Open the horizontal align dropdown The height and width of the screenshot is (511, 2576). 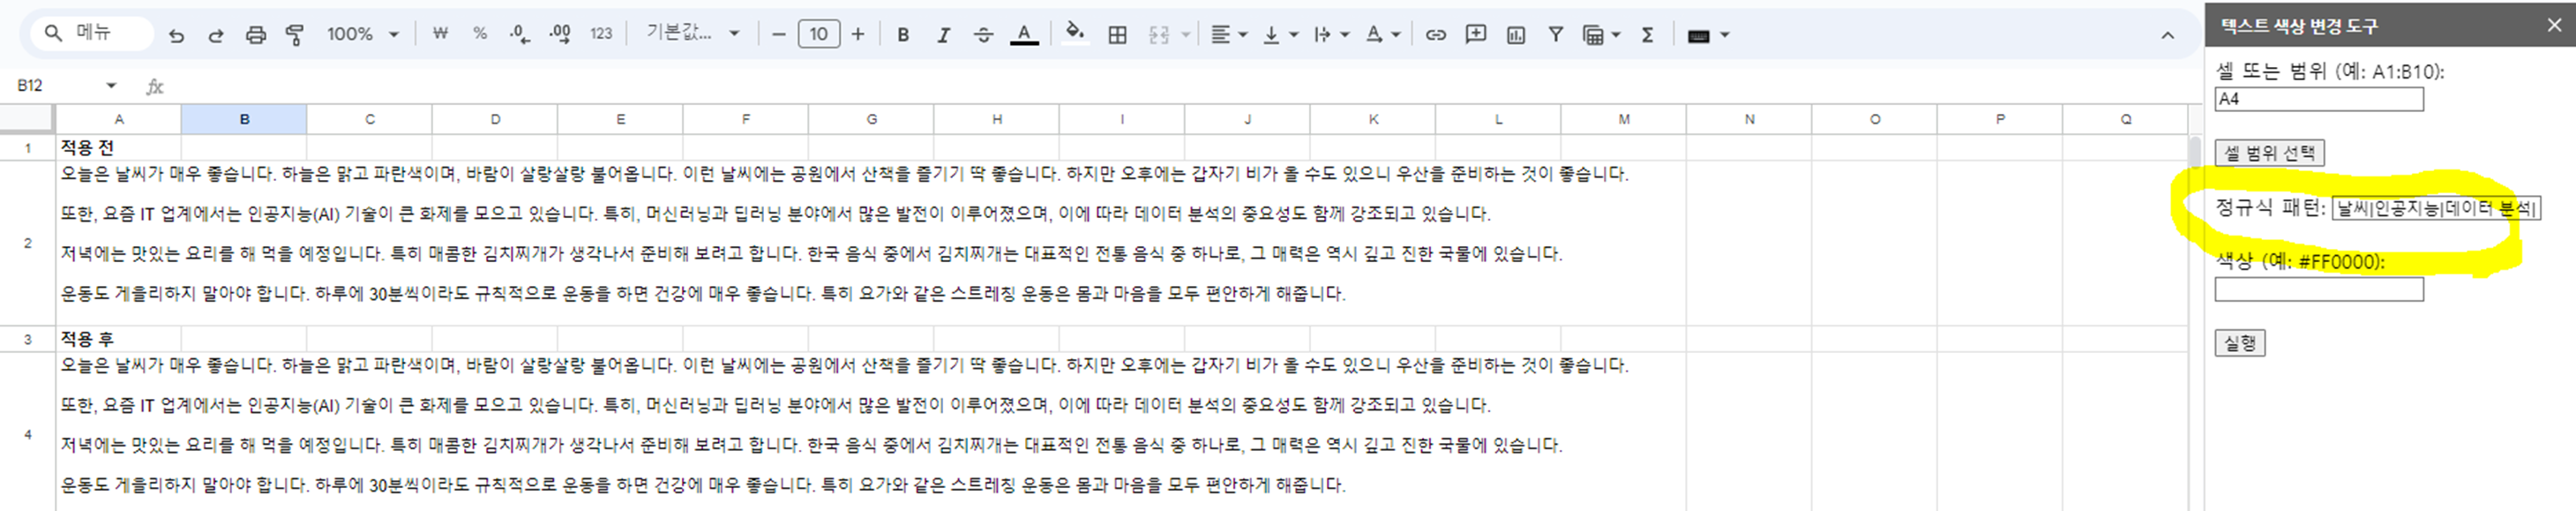tap(1229, 35)
